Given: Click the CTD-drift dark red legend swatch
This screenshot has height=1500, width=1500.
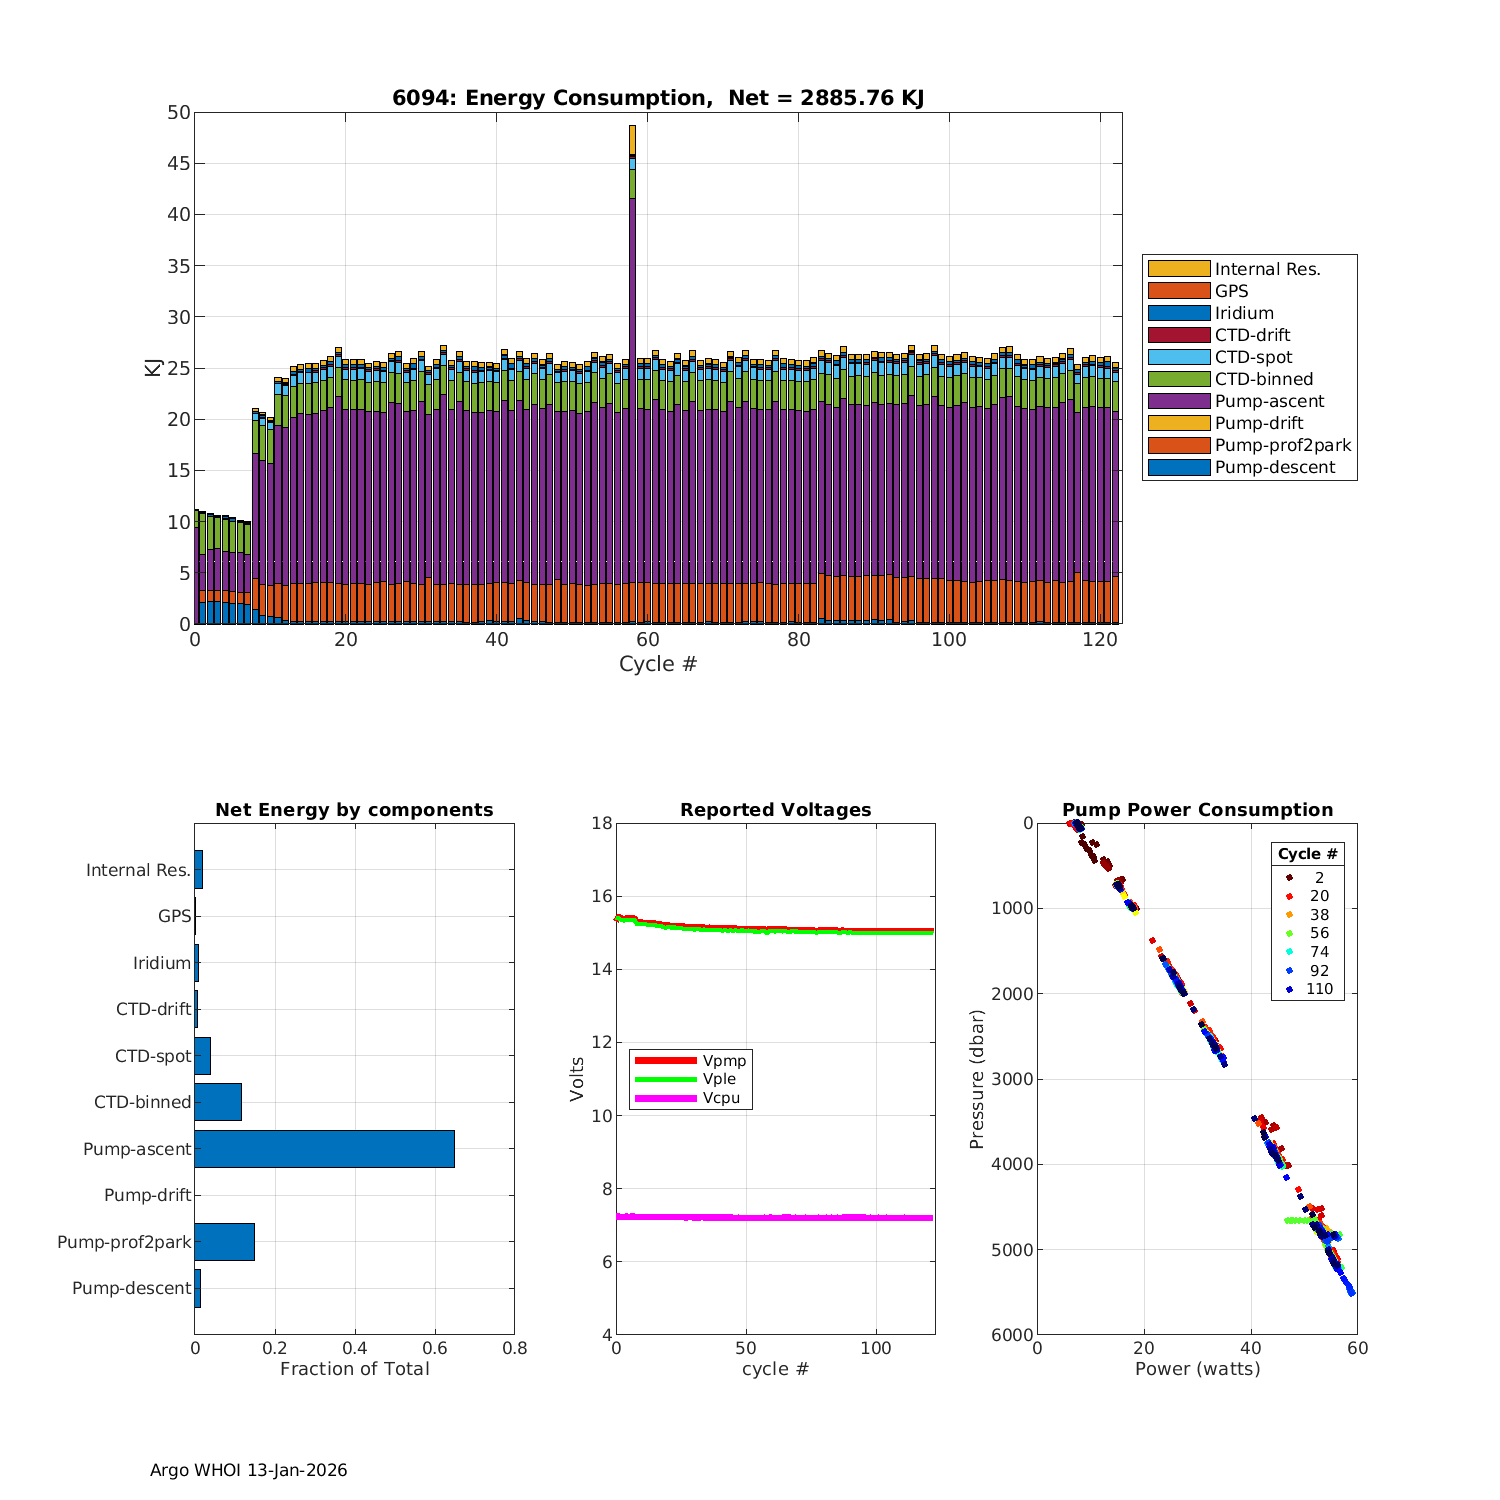Looking at the screenshot, I should click(1178, 335).
